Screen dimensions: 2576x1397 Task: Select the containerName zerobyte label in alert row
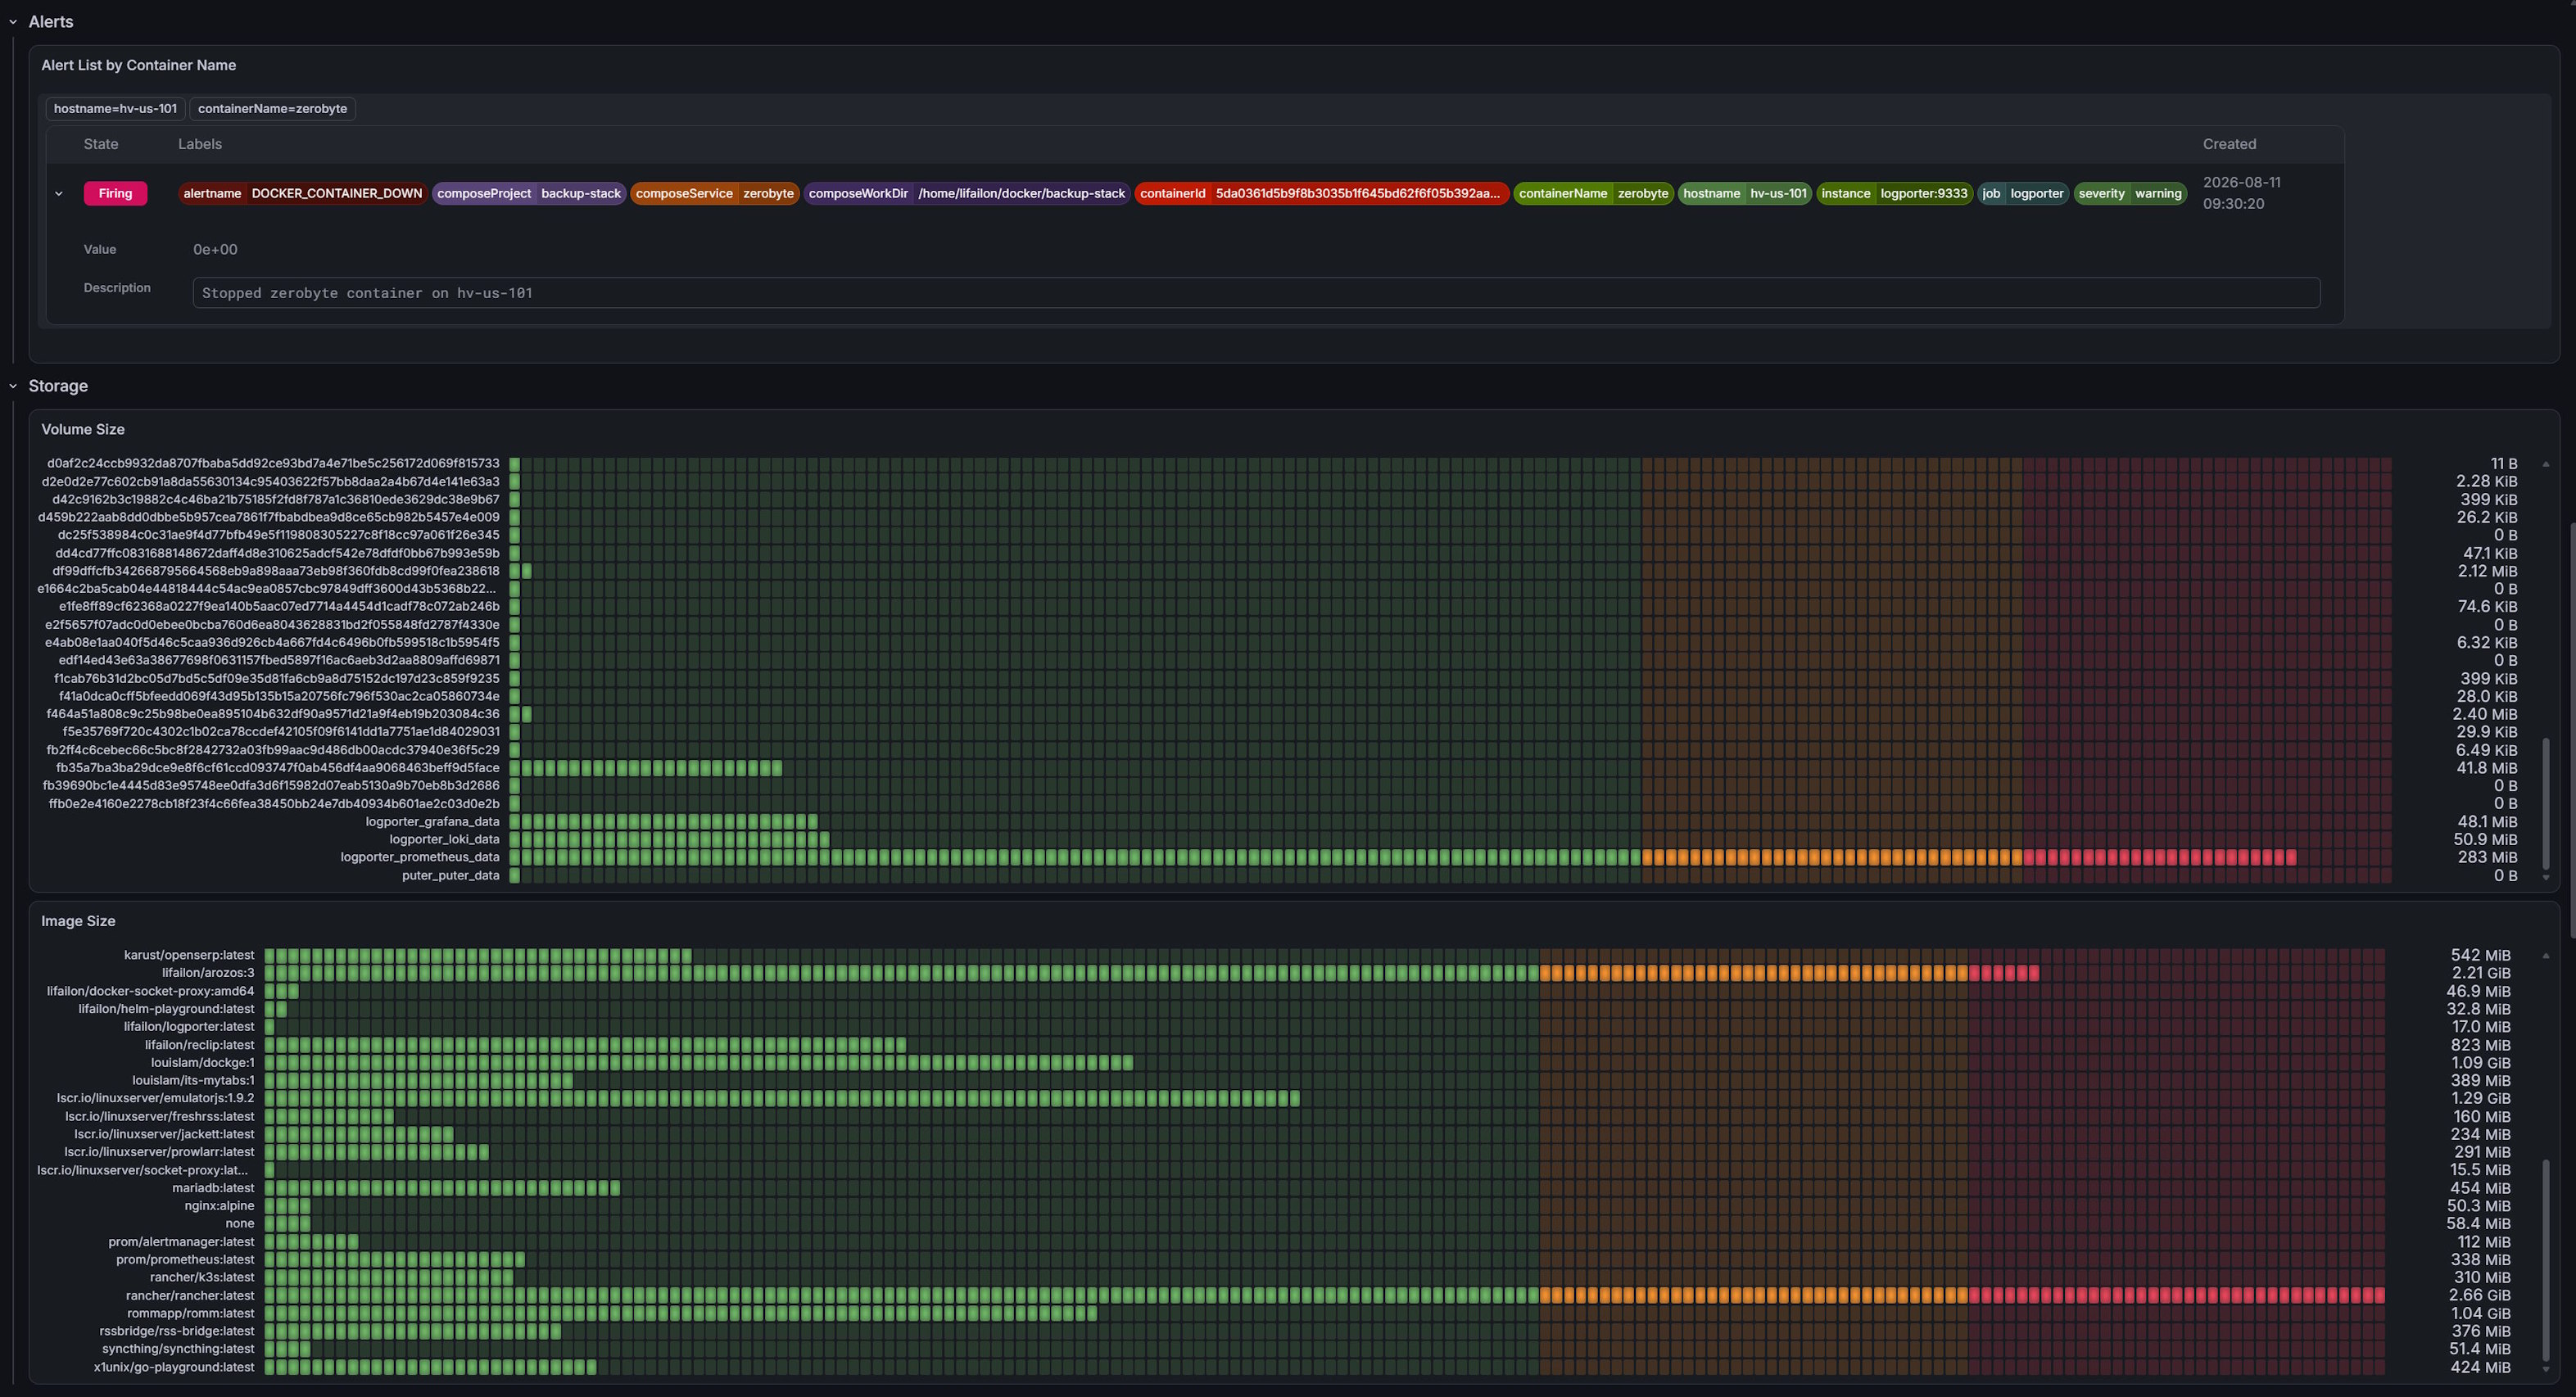pos(1593,194)
